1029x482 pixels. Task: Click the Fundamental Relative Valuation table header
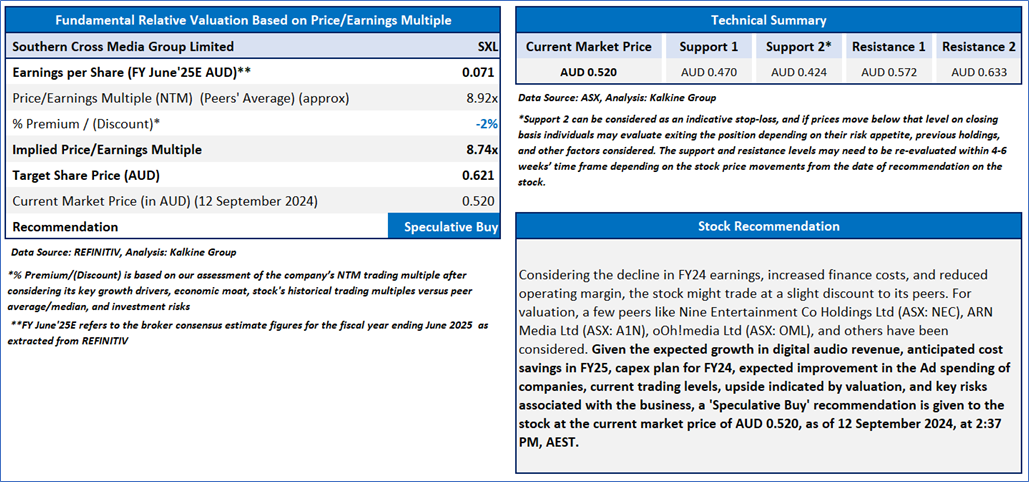coord(253,20)
